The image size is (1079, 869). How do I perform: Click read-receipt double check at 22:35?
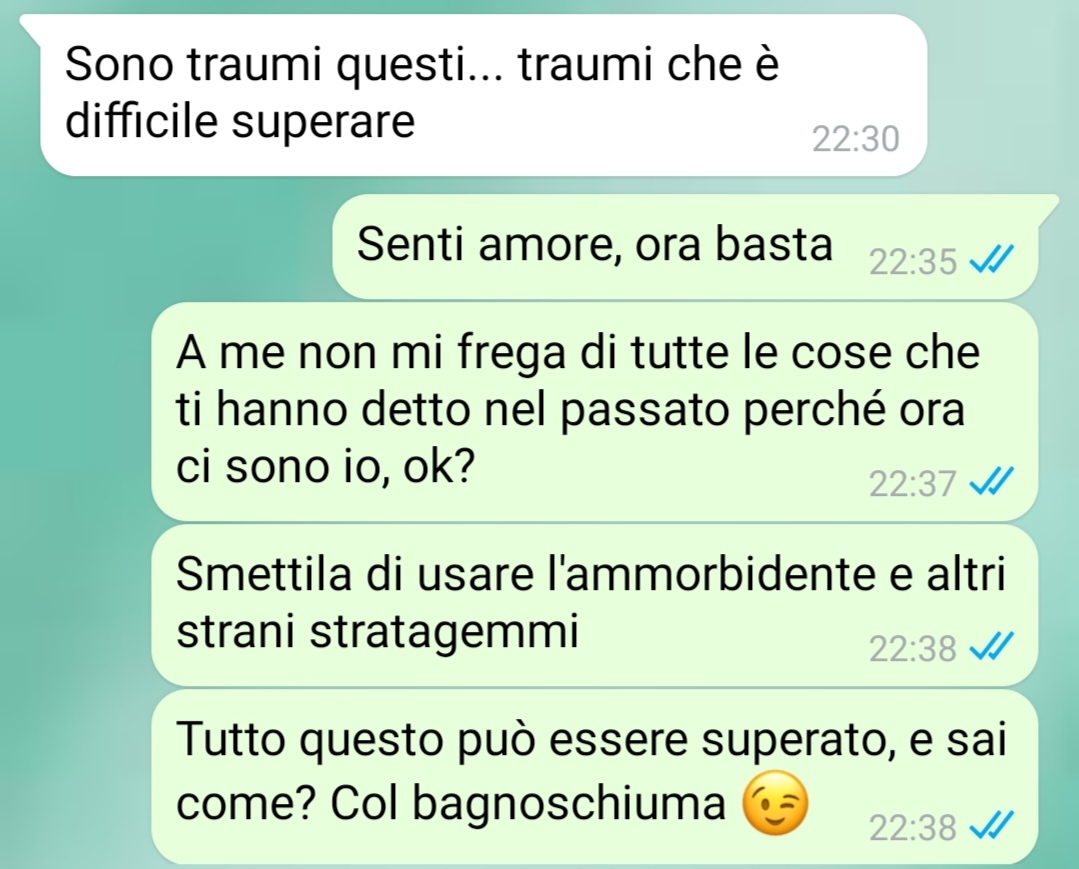click(992, 260)
